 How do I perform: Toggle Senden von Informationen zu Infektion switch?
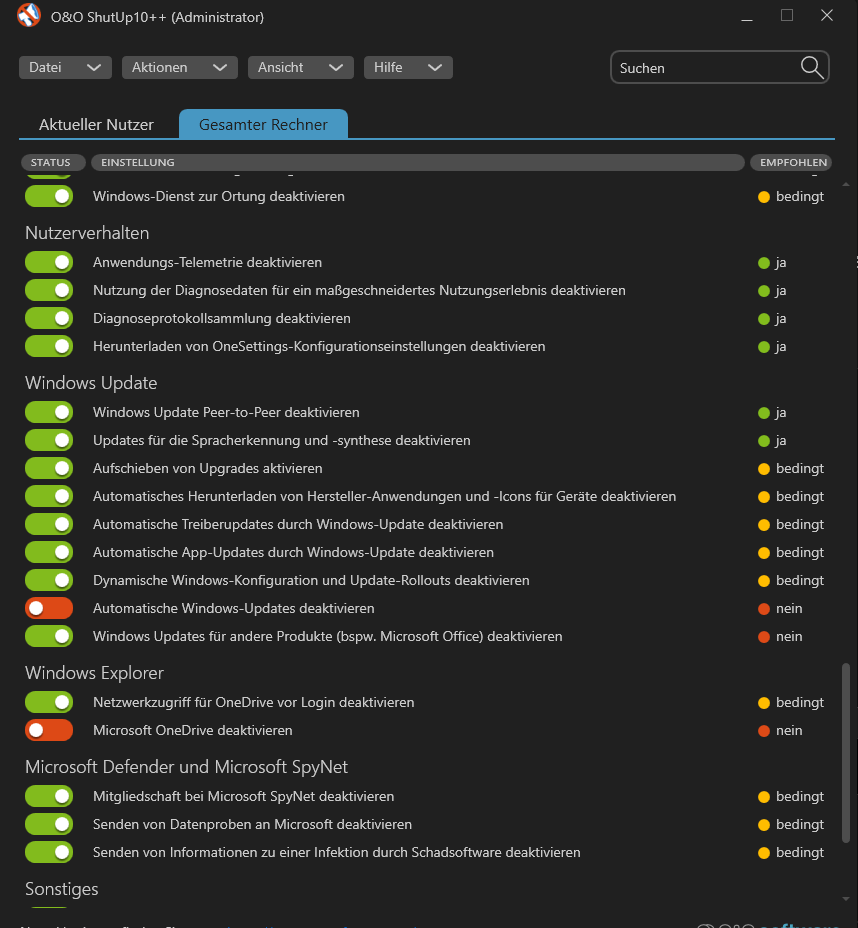pos(49,852)
